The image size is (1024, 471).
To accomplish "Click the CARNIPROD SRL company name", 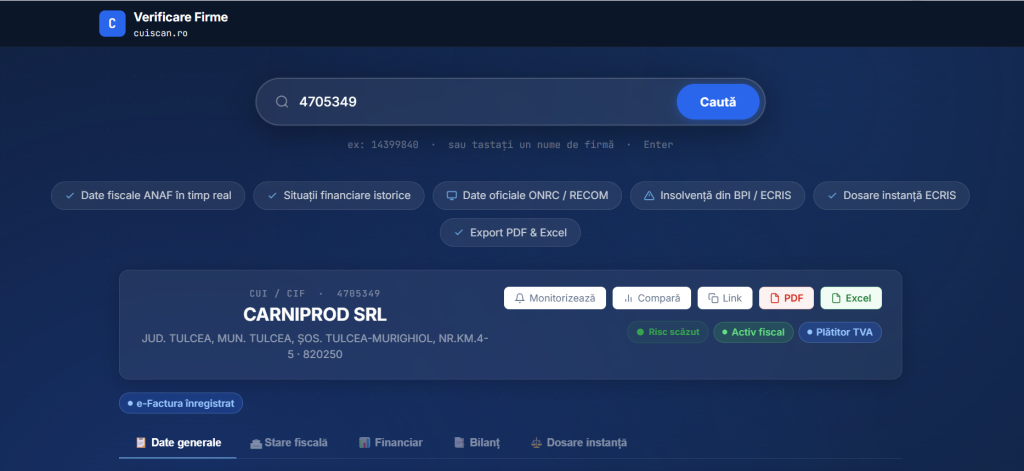I will point(315,315).
